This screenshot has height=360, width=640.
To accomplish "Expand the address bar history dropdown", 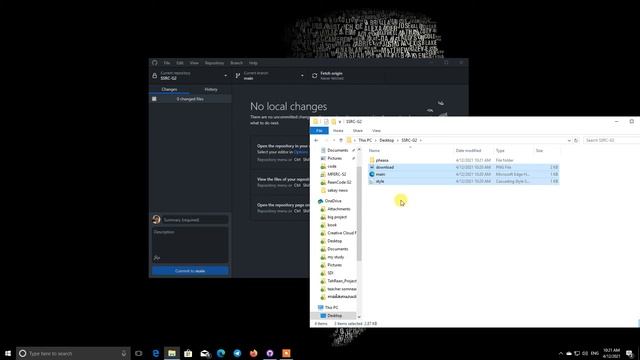I will (569, 140).
